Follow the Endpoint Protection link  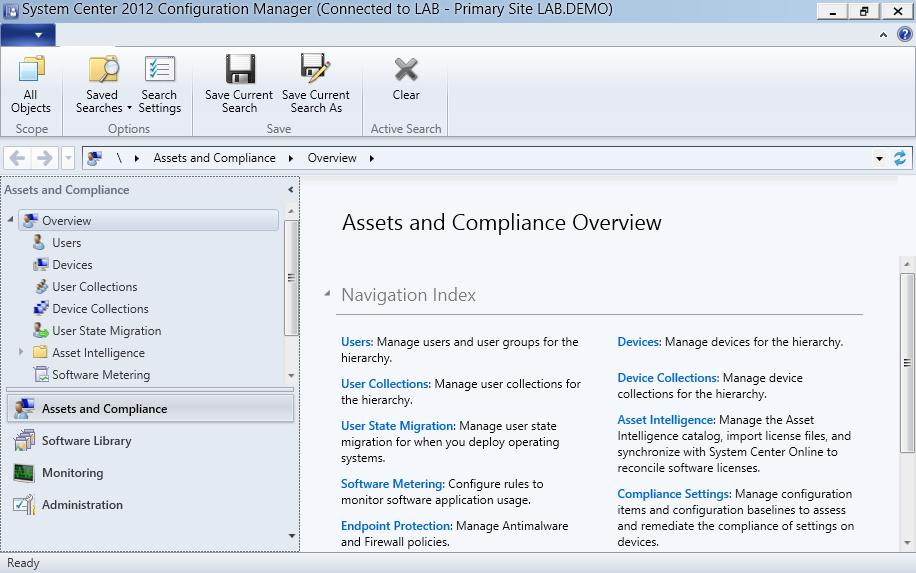(396, 526)
